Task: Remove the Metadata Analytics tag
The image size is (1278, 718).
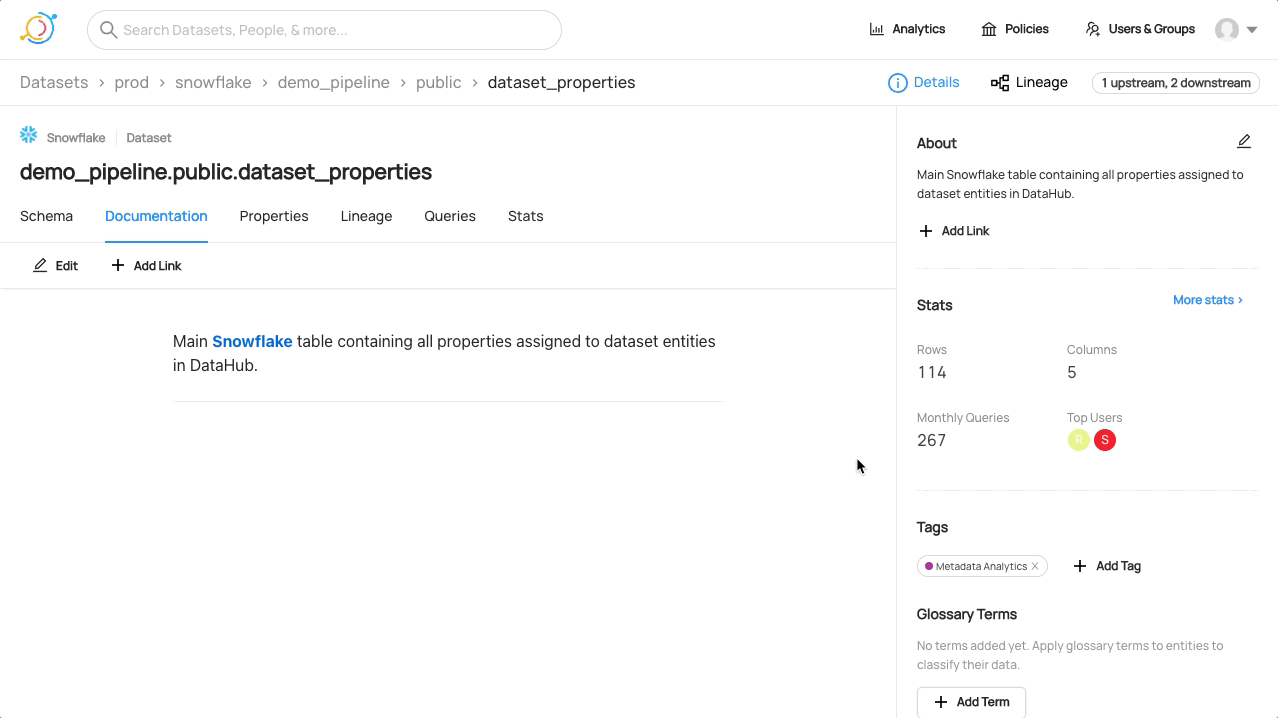Action: tap(1035, 566)
